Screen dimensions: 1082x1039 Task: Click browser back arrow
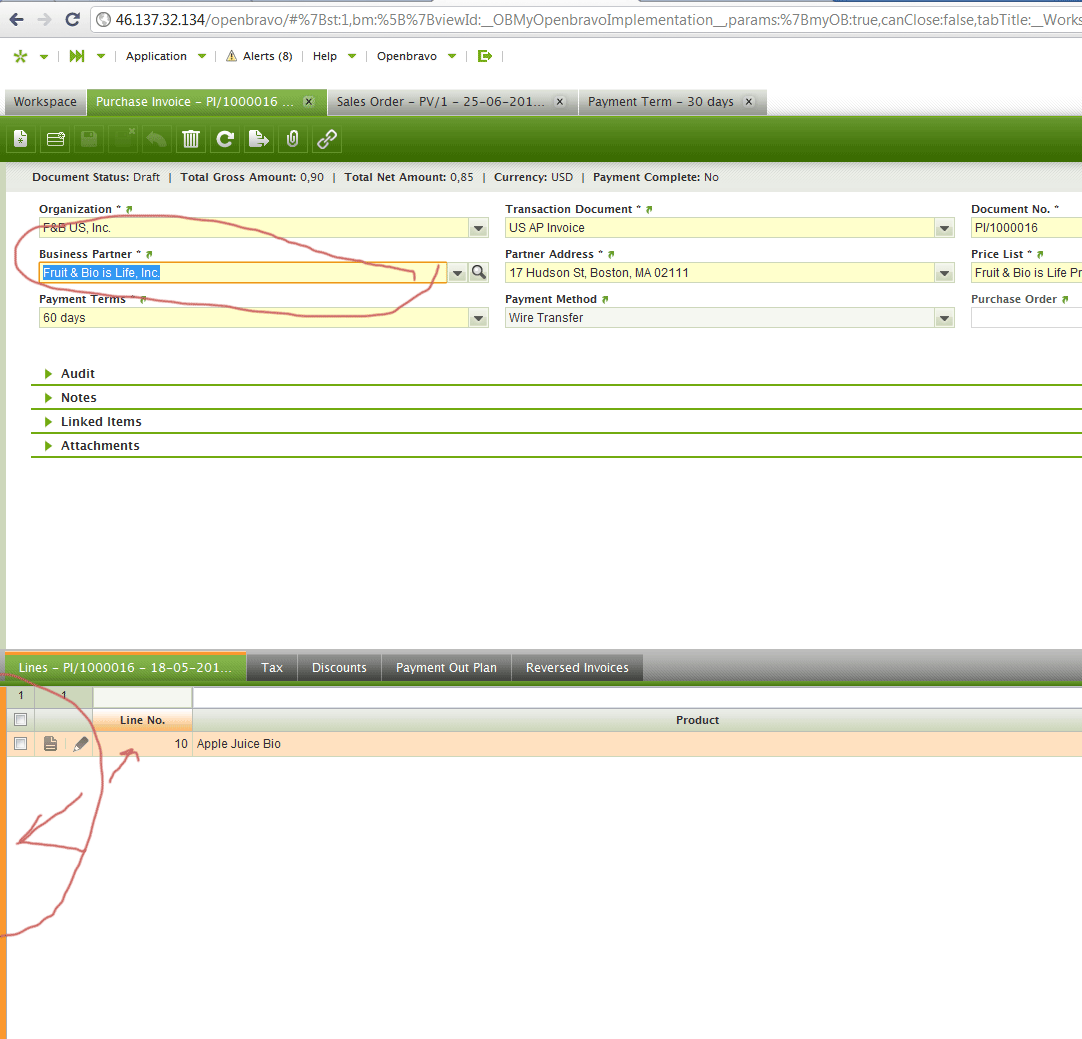point(17,19)
